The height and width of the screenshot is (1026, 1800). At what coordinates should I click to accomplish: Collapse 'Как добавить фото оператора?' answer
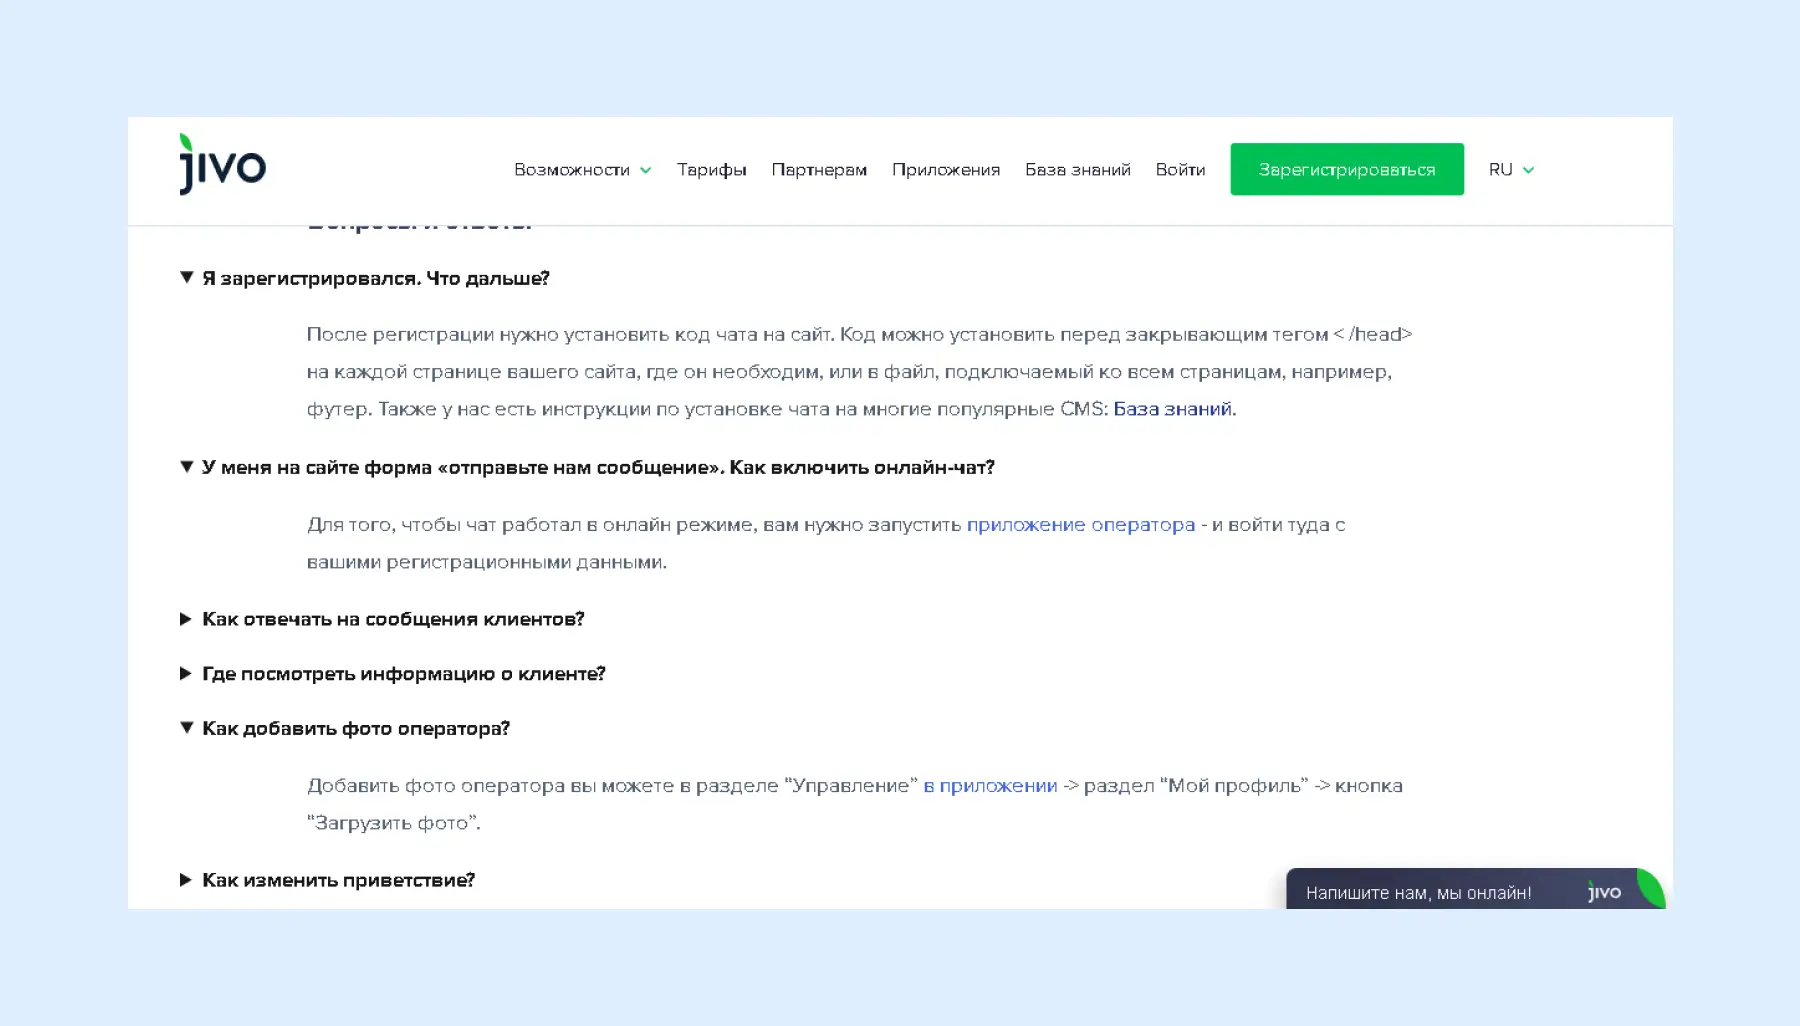tap(355, 729)
